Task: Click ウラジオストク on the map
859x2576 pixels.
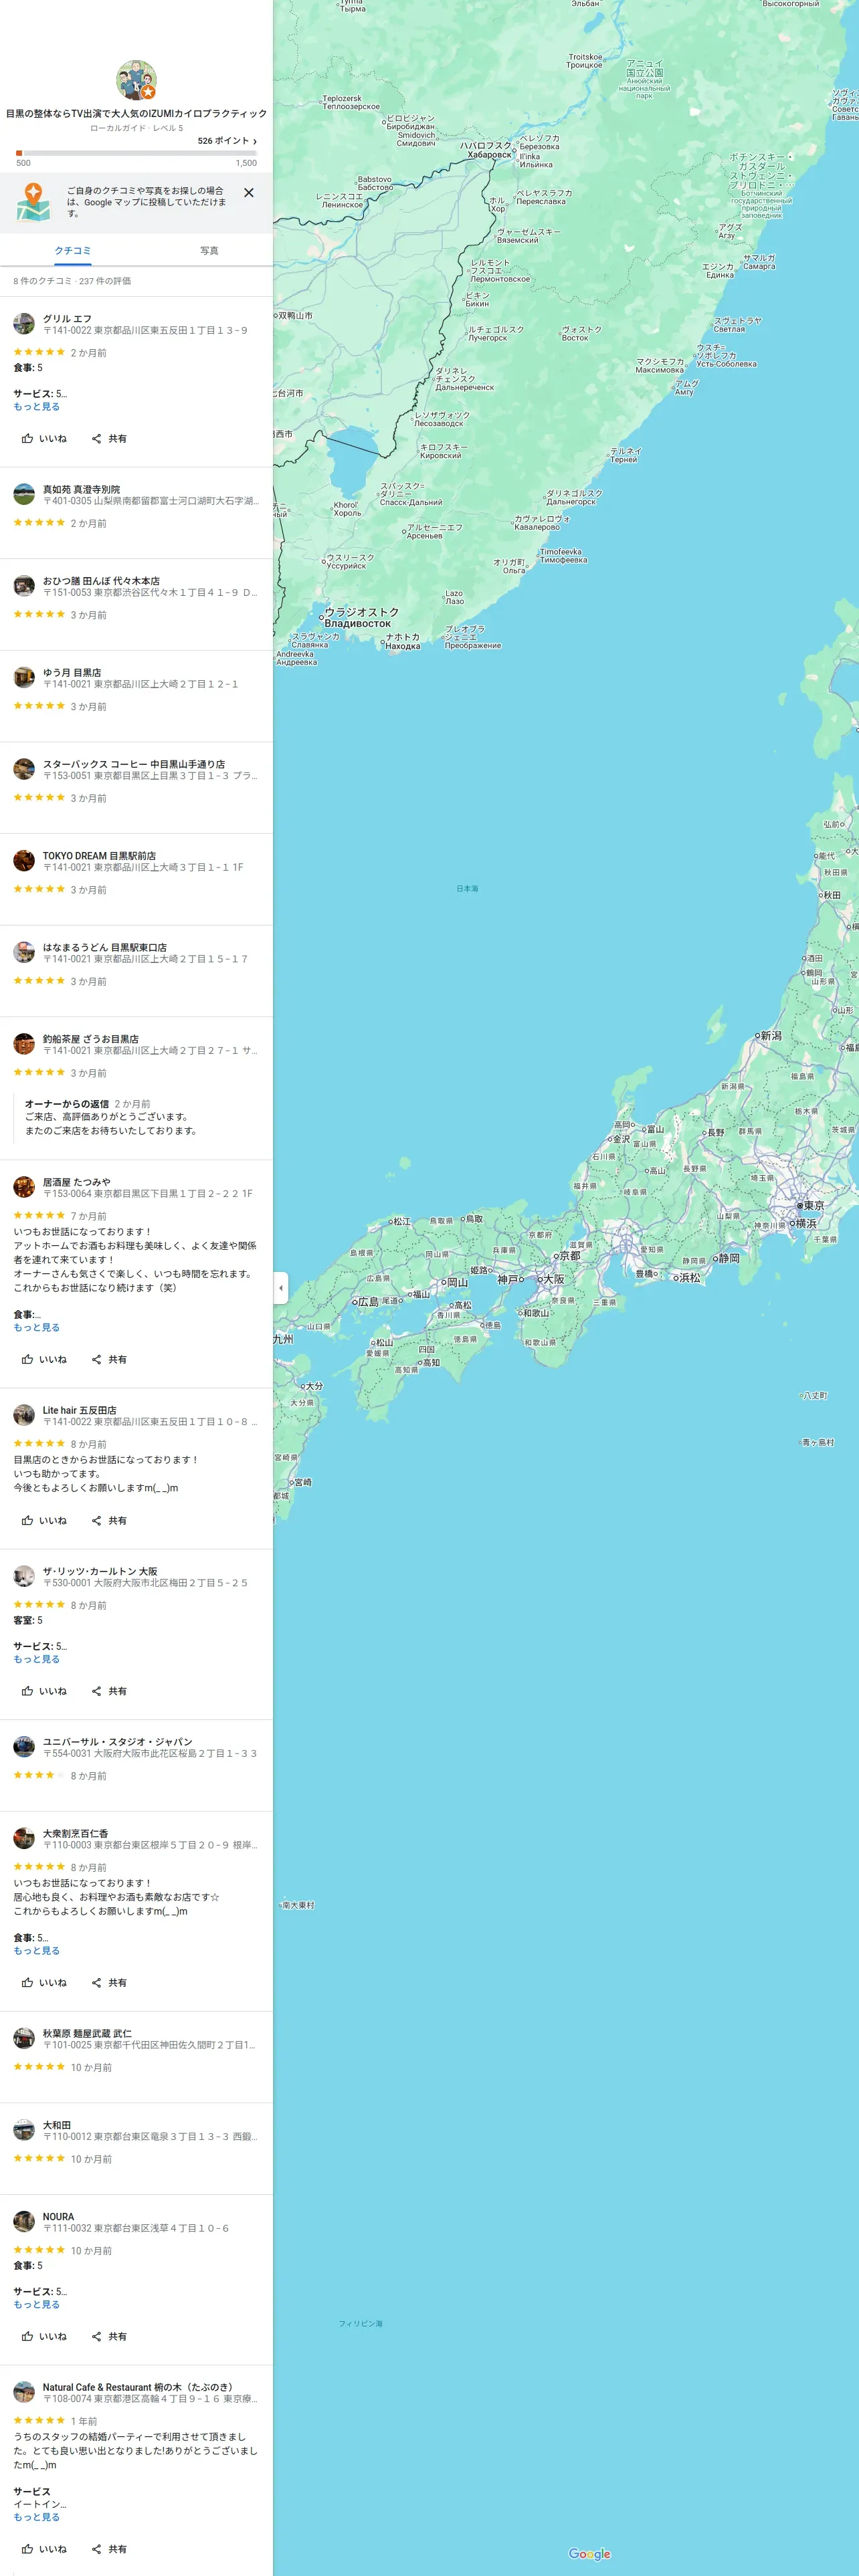Action: (x=361, y=612)
